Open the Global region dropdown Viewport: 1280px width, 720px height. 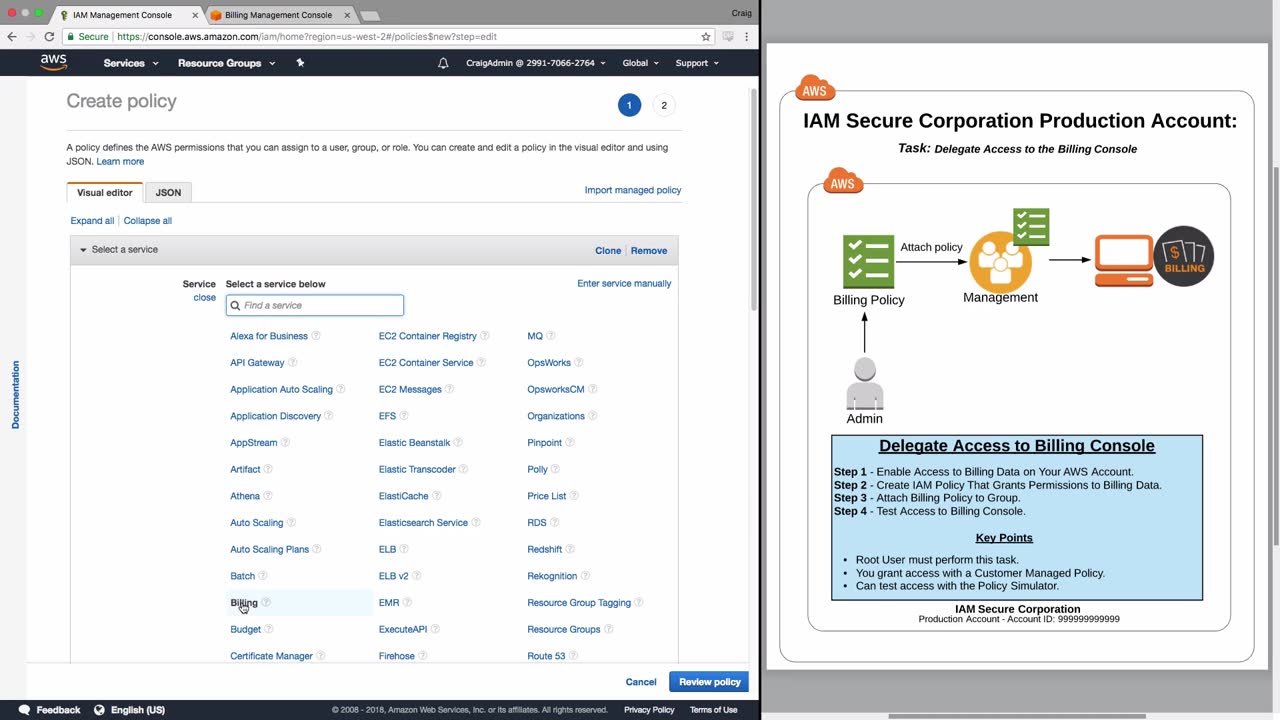(641, 63)
